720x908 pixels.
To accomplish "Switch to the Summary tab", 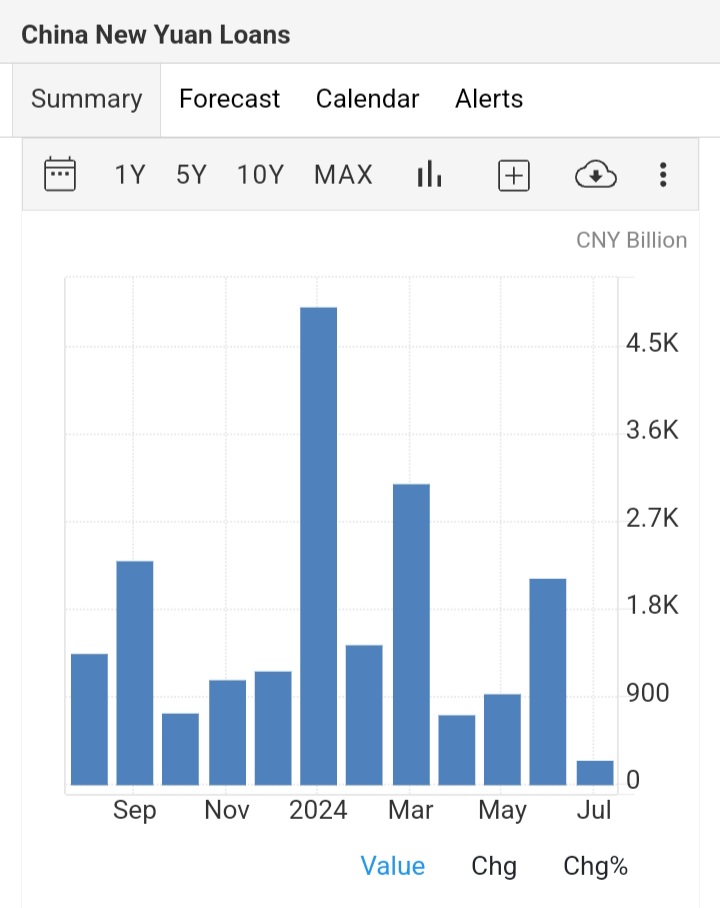I will (x=86, y=99).
